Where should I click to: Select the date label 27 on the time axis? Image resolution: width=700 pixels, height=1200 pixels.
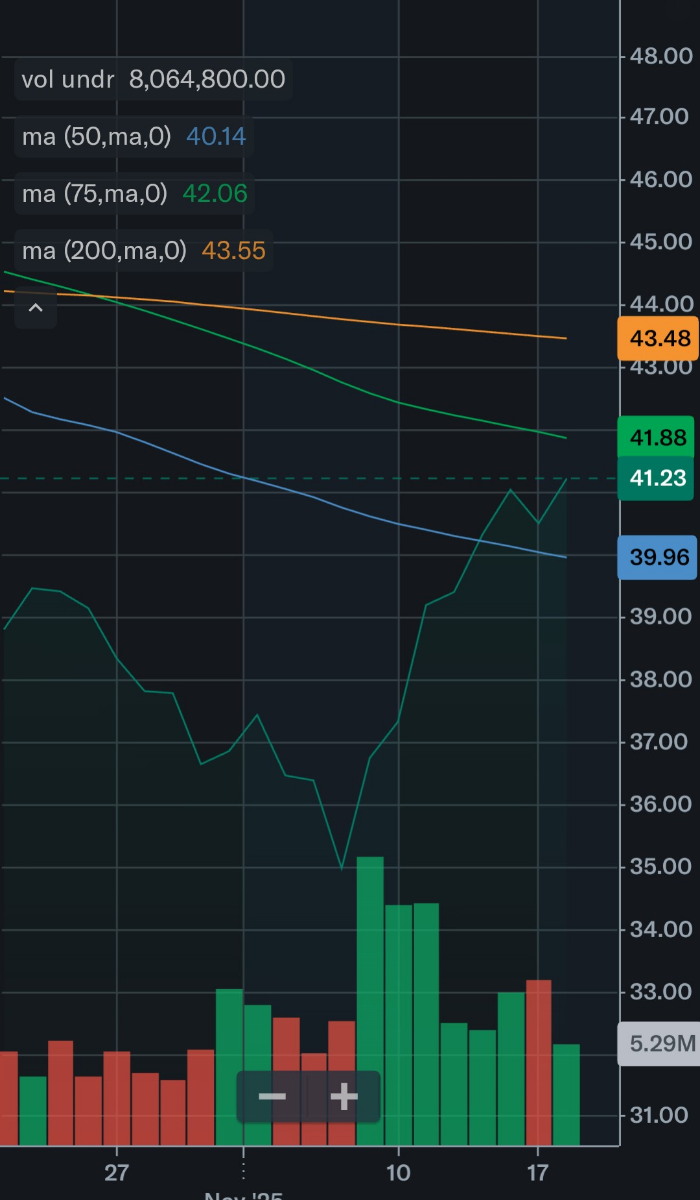coord(117,1172)
